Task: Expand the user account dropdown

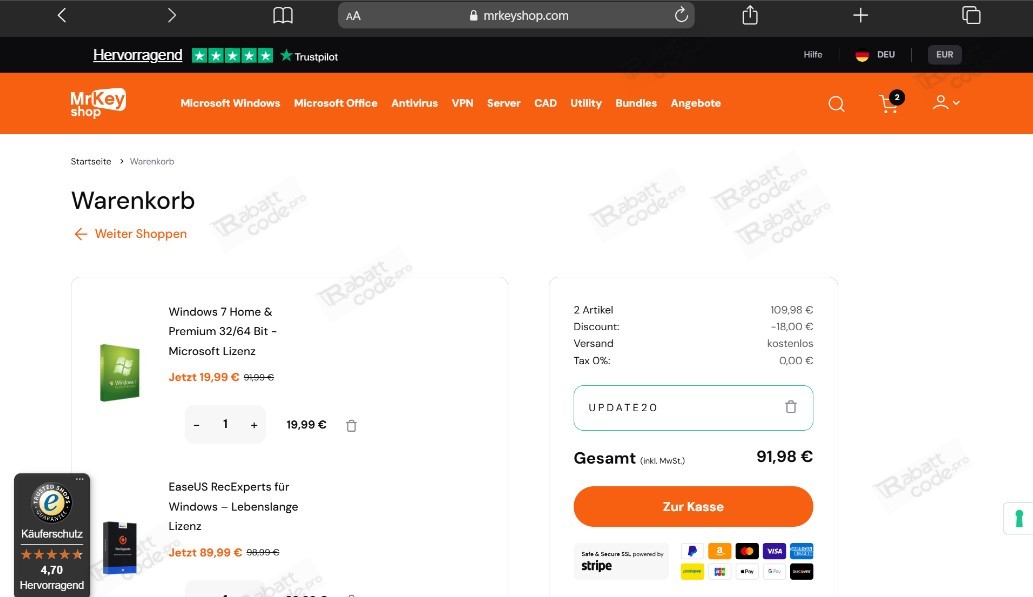Action: tap(946, 102)
